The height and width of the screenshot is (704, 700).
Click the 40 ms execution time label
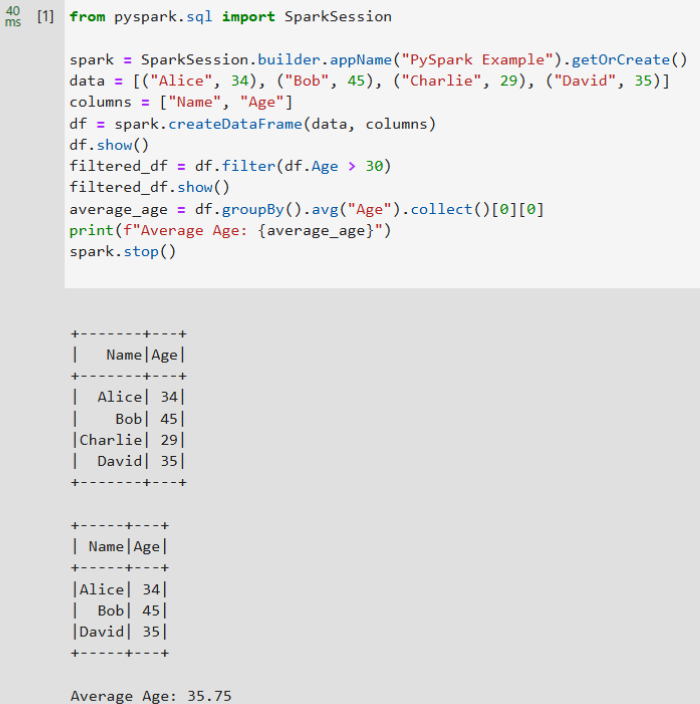coord(13,16)
